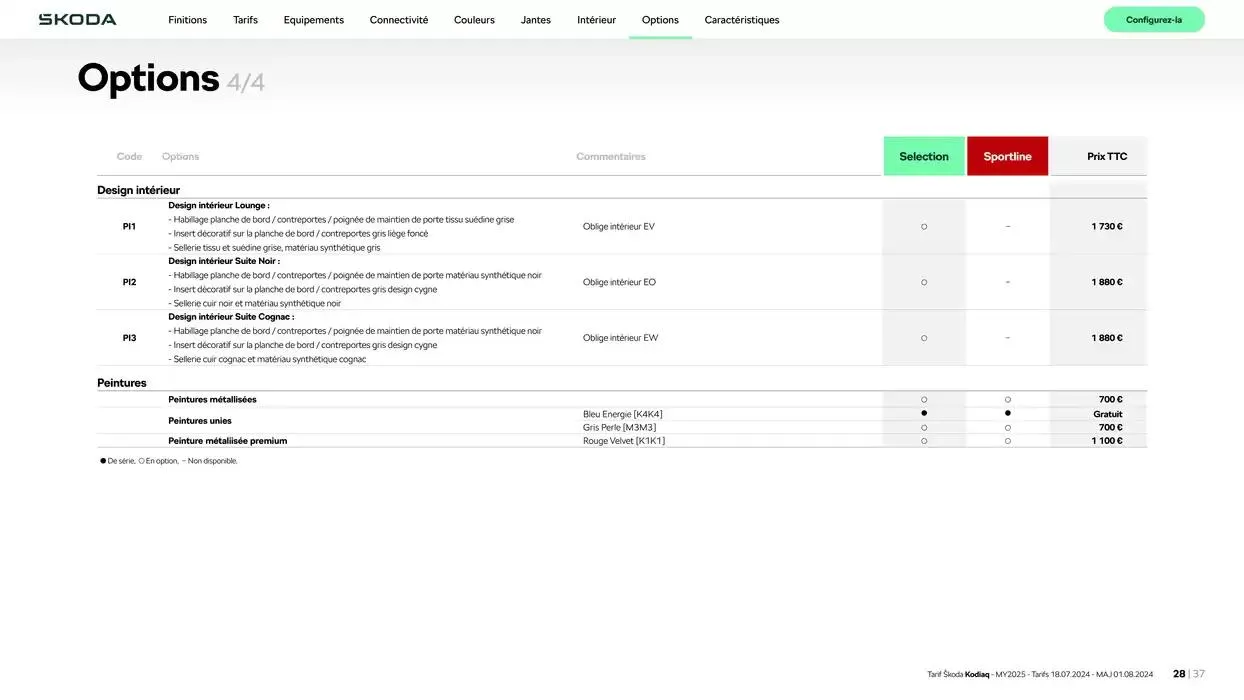Open the Connectivité tab

(398, 20)
